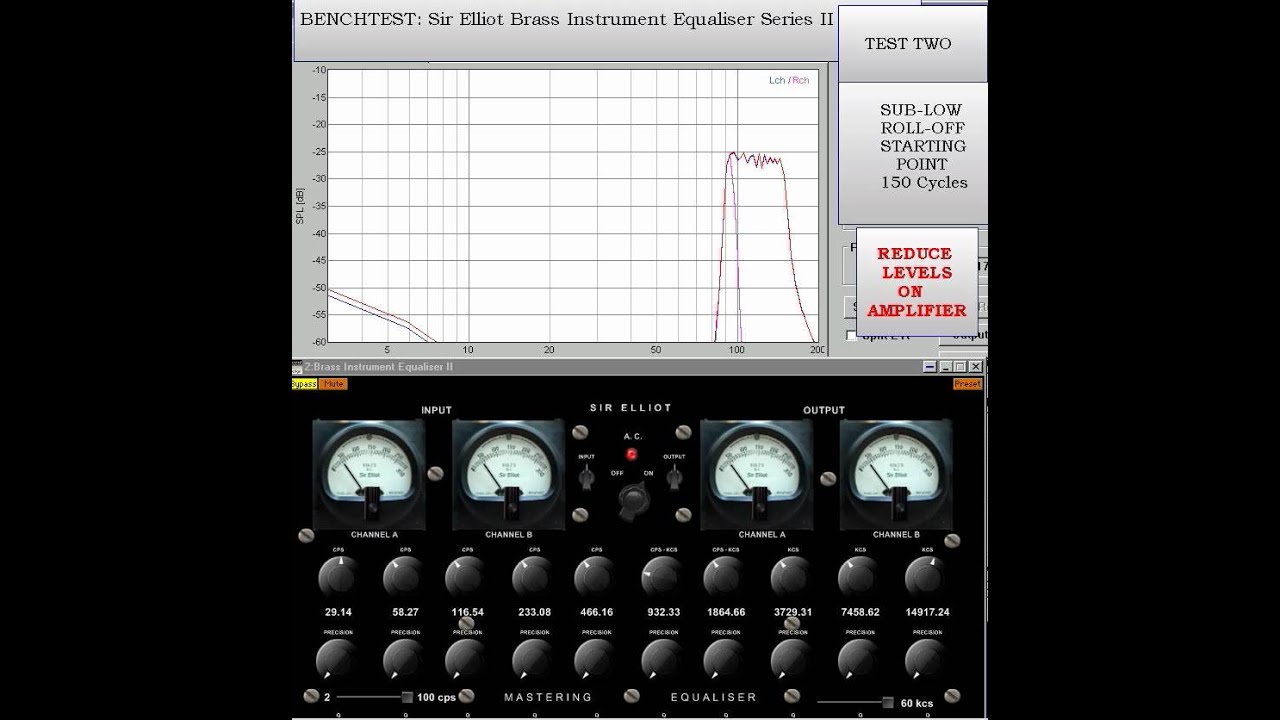Click the Output Channel A VU meter
Viewport: 1280px width, 720px height.
tap(757, 474)
